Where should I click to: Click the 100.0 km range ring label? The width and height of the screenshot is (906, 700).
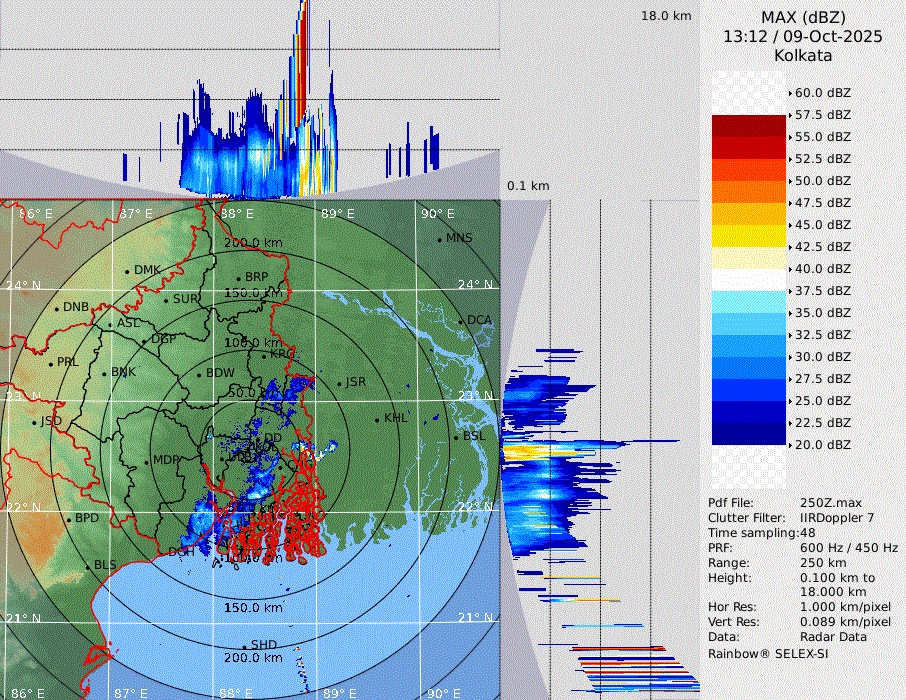252,343
